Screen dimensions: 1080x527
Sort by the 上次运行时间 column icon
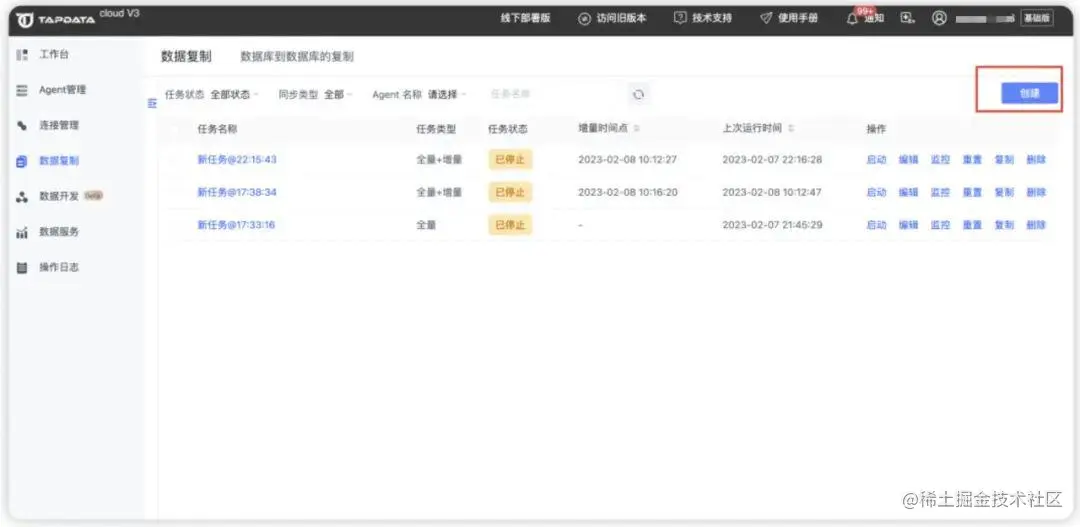point(791,128)
